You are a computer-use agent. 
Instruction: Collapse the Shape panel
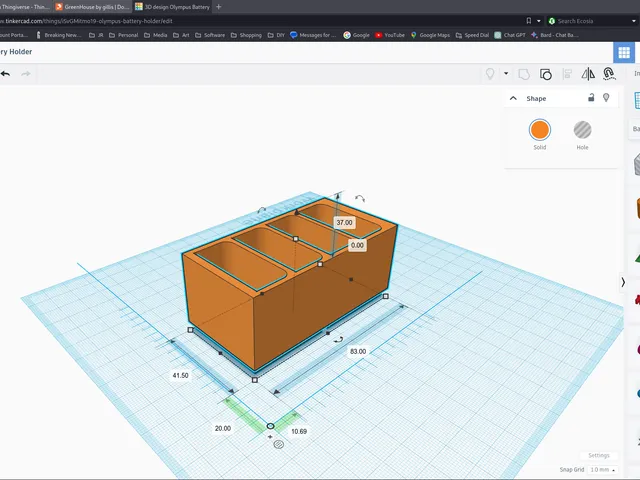(513, 98)
